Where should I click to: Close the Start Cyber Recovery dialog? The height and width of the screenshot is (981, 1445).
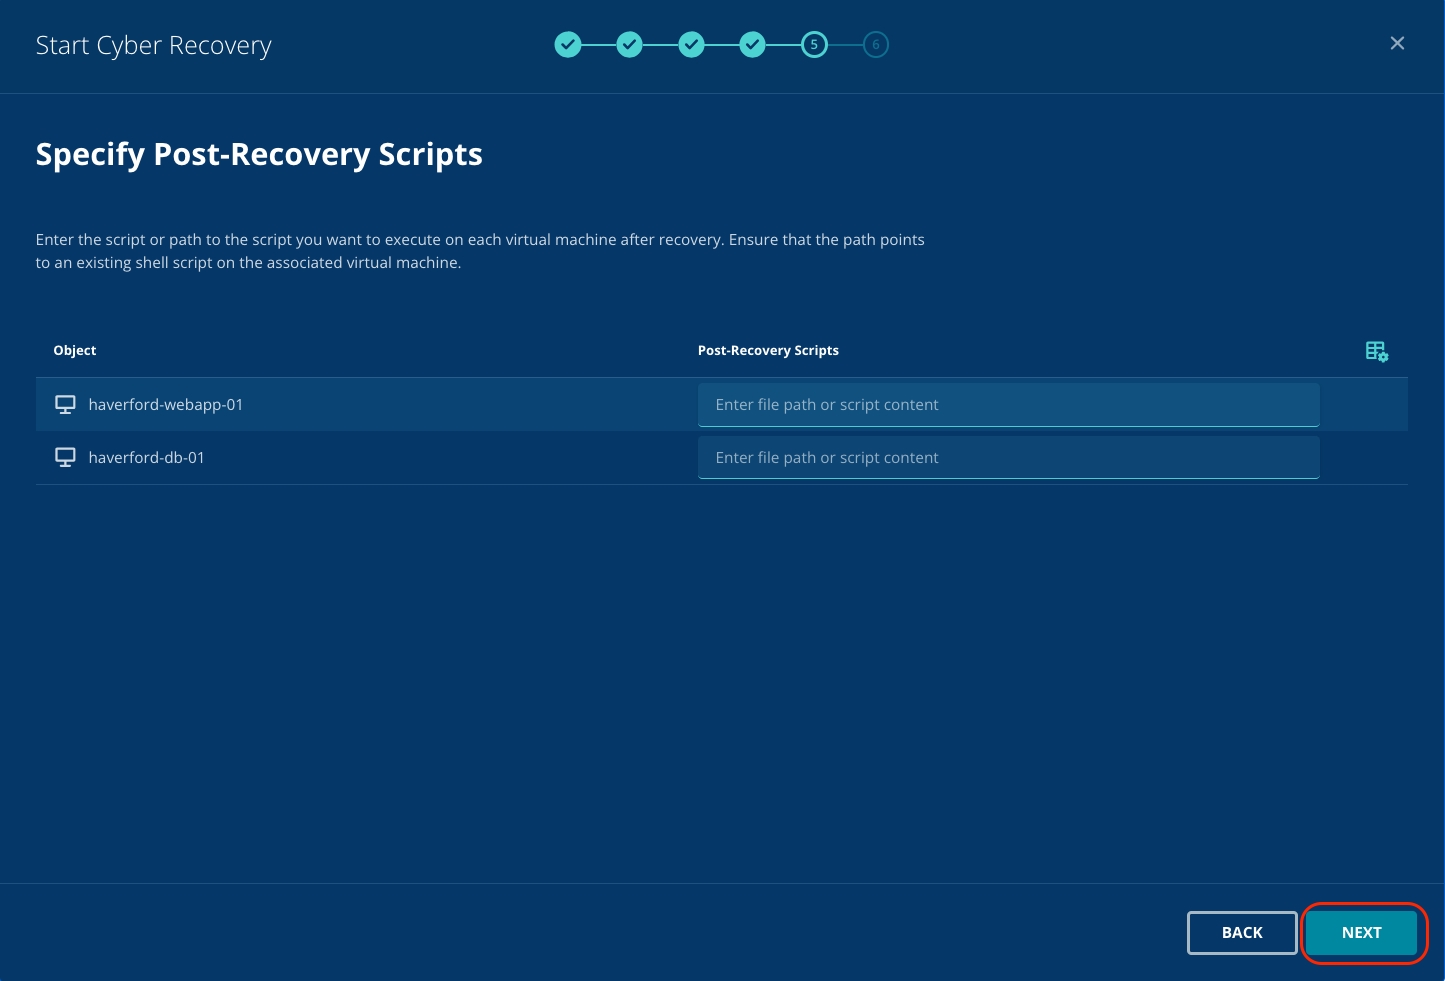(x=1397, y=43)
